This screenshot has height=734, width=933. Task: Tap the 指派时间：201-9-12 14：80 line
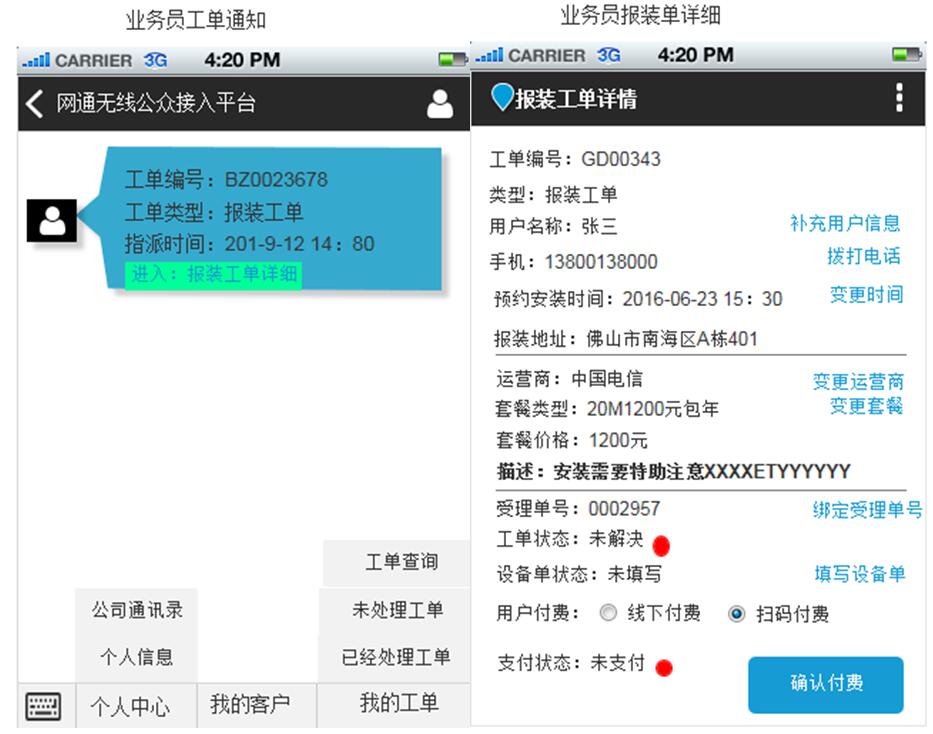click(x=249, y=244)
